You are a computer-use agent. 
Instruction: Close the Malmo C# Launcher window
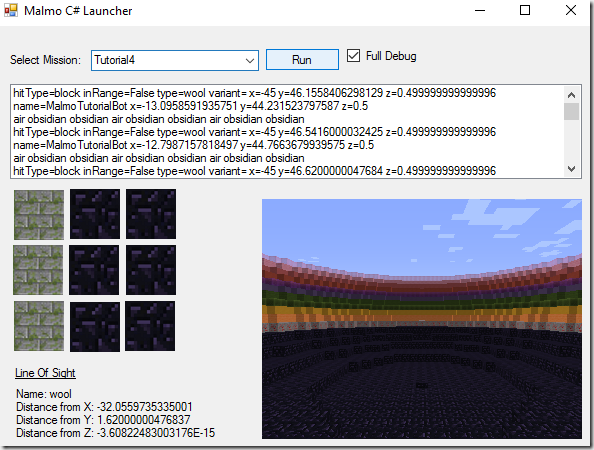click(571, 10)
